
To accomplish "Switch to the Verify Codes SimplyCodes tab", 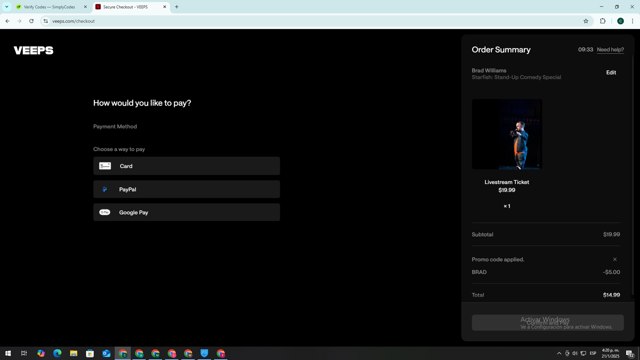I will pyautogui.click(x=50, y=7).
